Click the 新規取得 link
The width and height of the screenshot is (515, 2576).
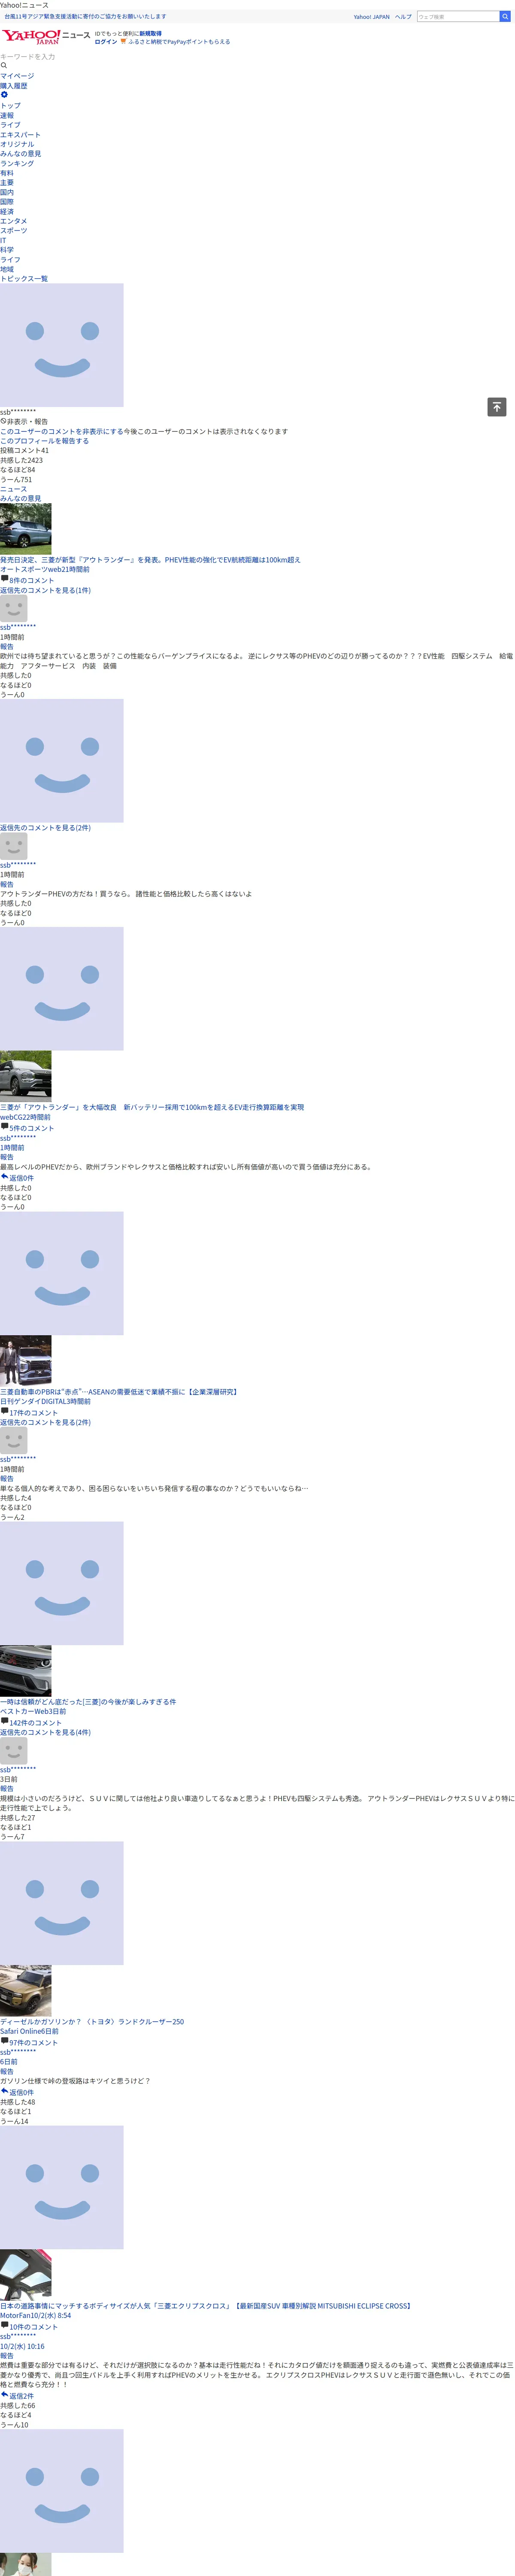point(150,33)
